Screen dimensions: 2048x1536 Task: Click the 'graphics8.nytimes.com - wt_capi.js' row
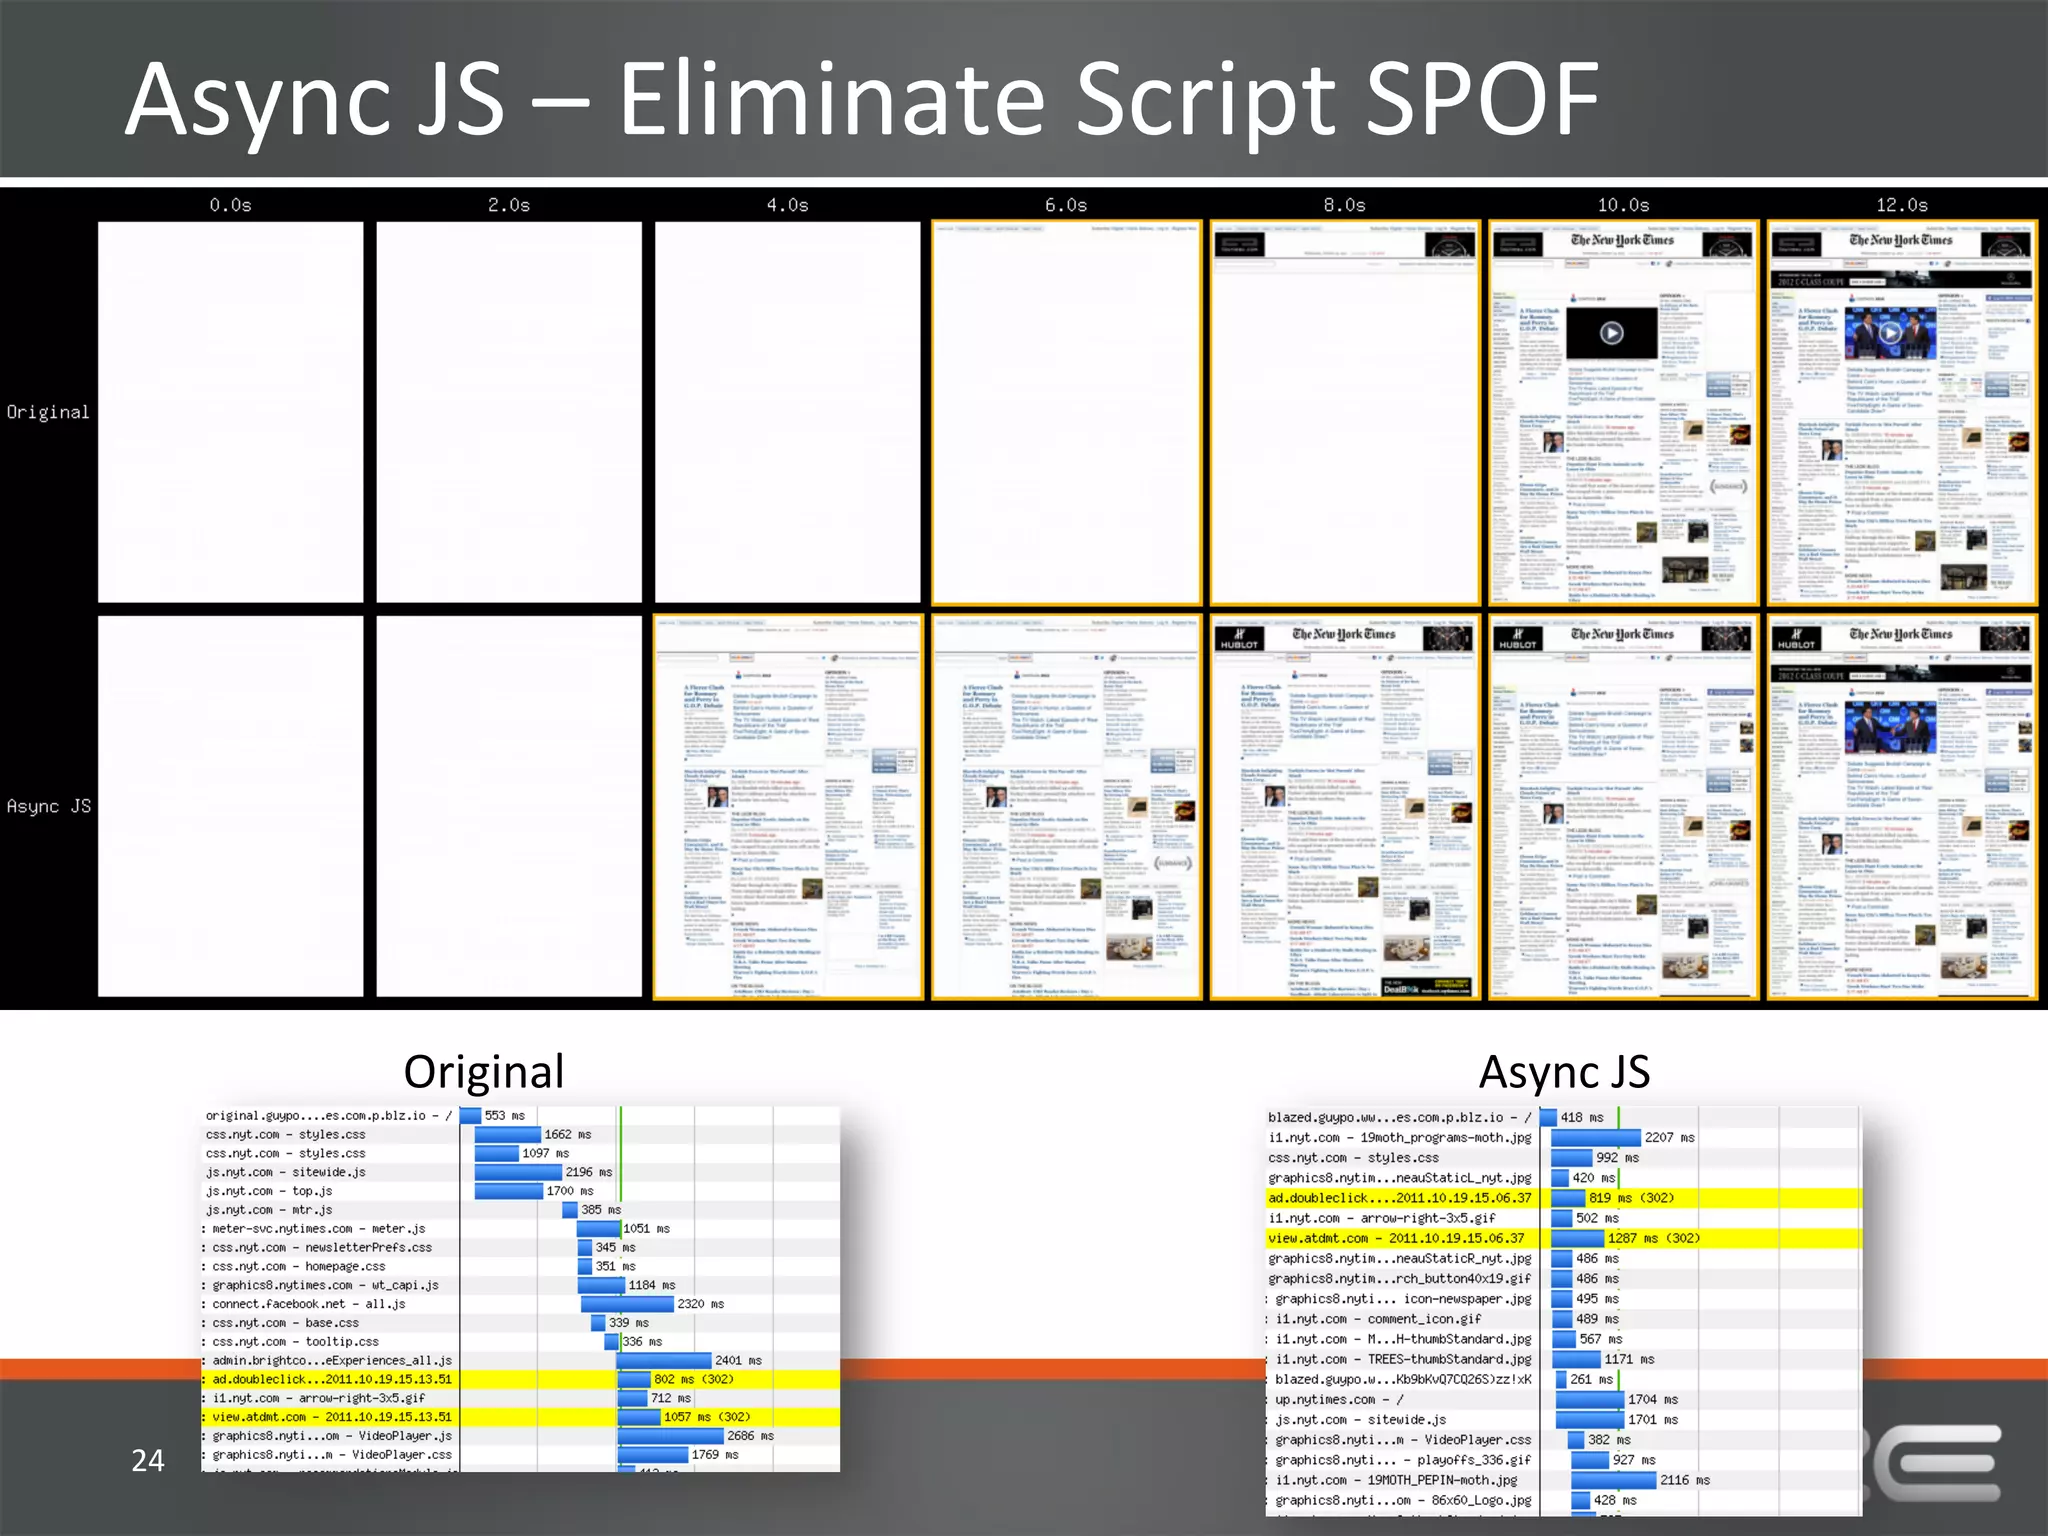pyautogui.click(x=520, y=1285)
